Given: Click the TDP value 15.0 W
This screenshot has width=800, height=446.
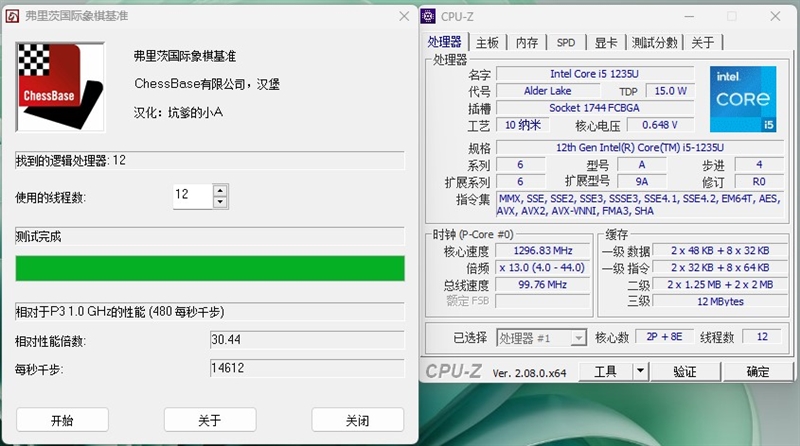Looking at the screenshot, I should point(670,91).
